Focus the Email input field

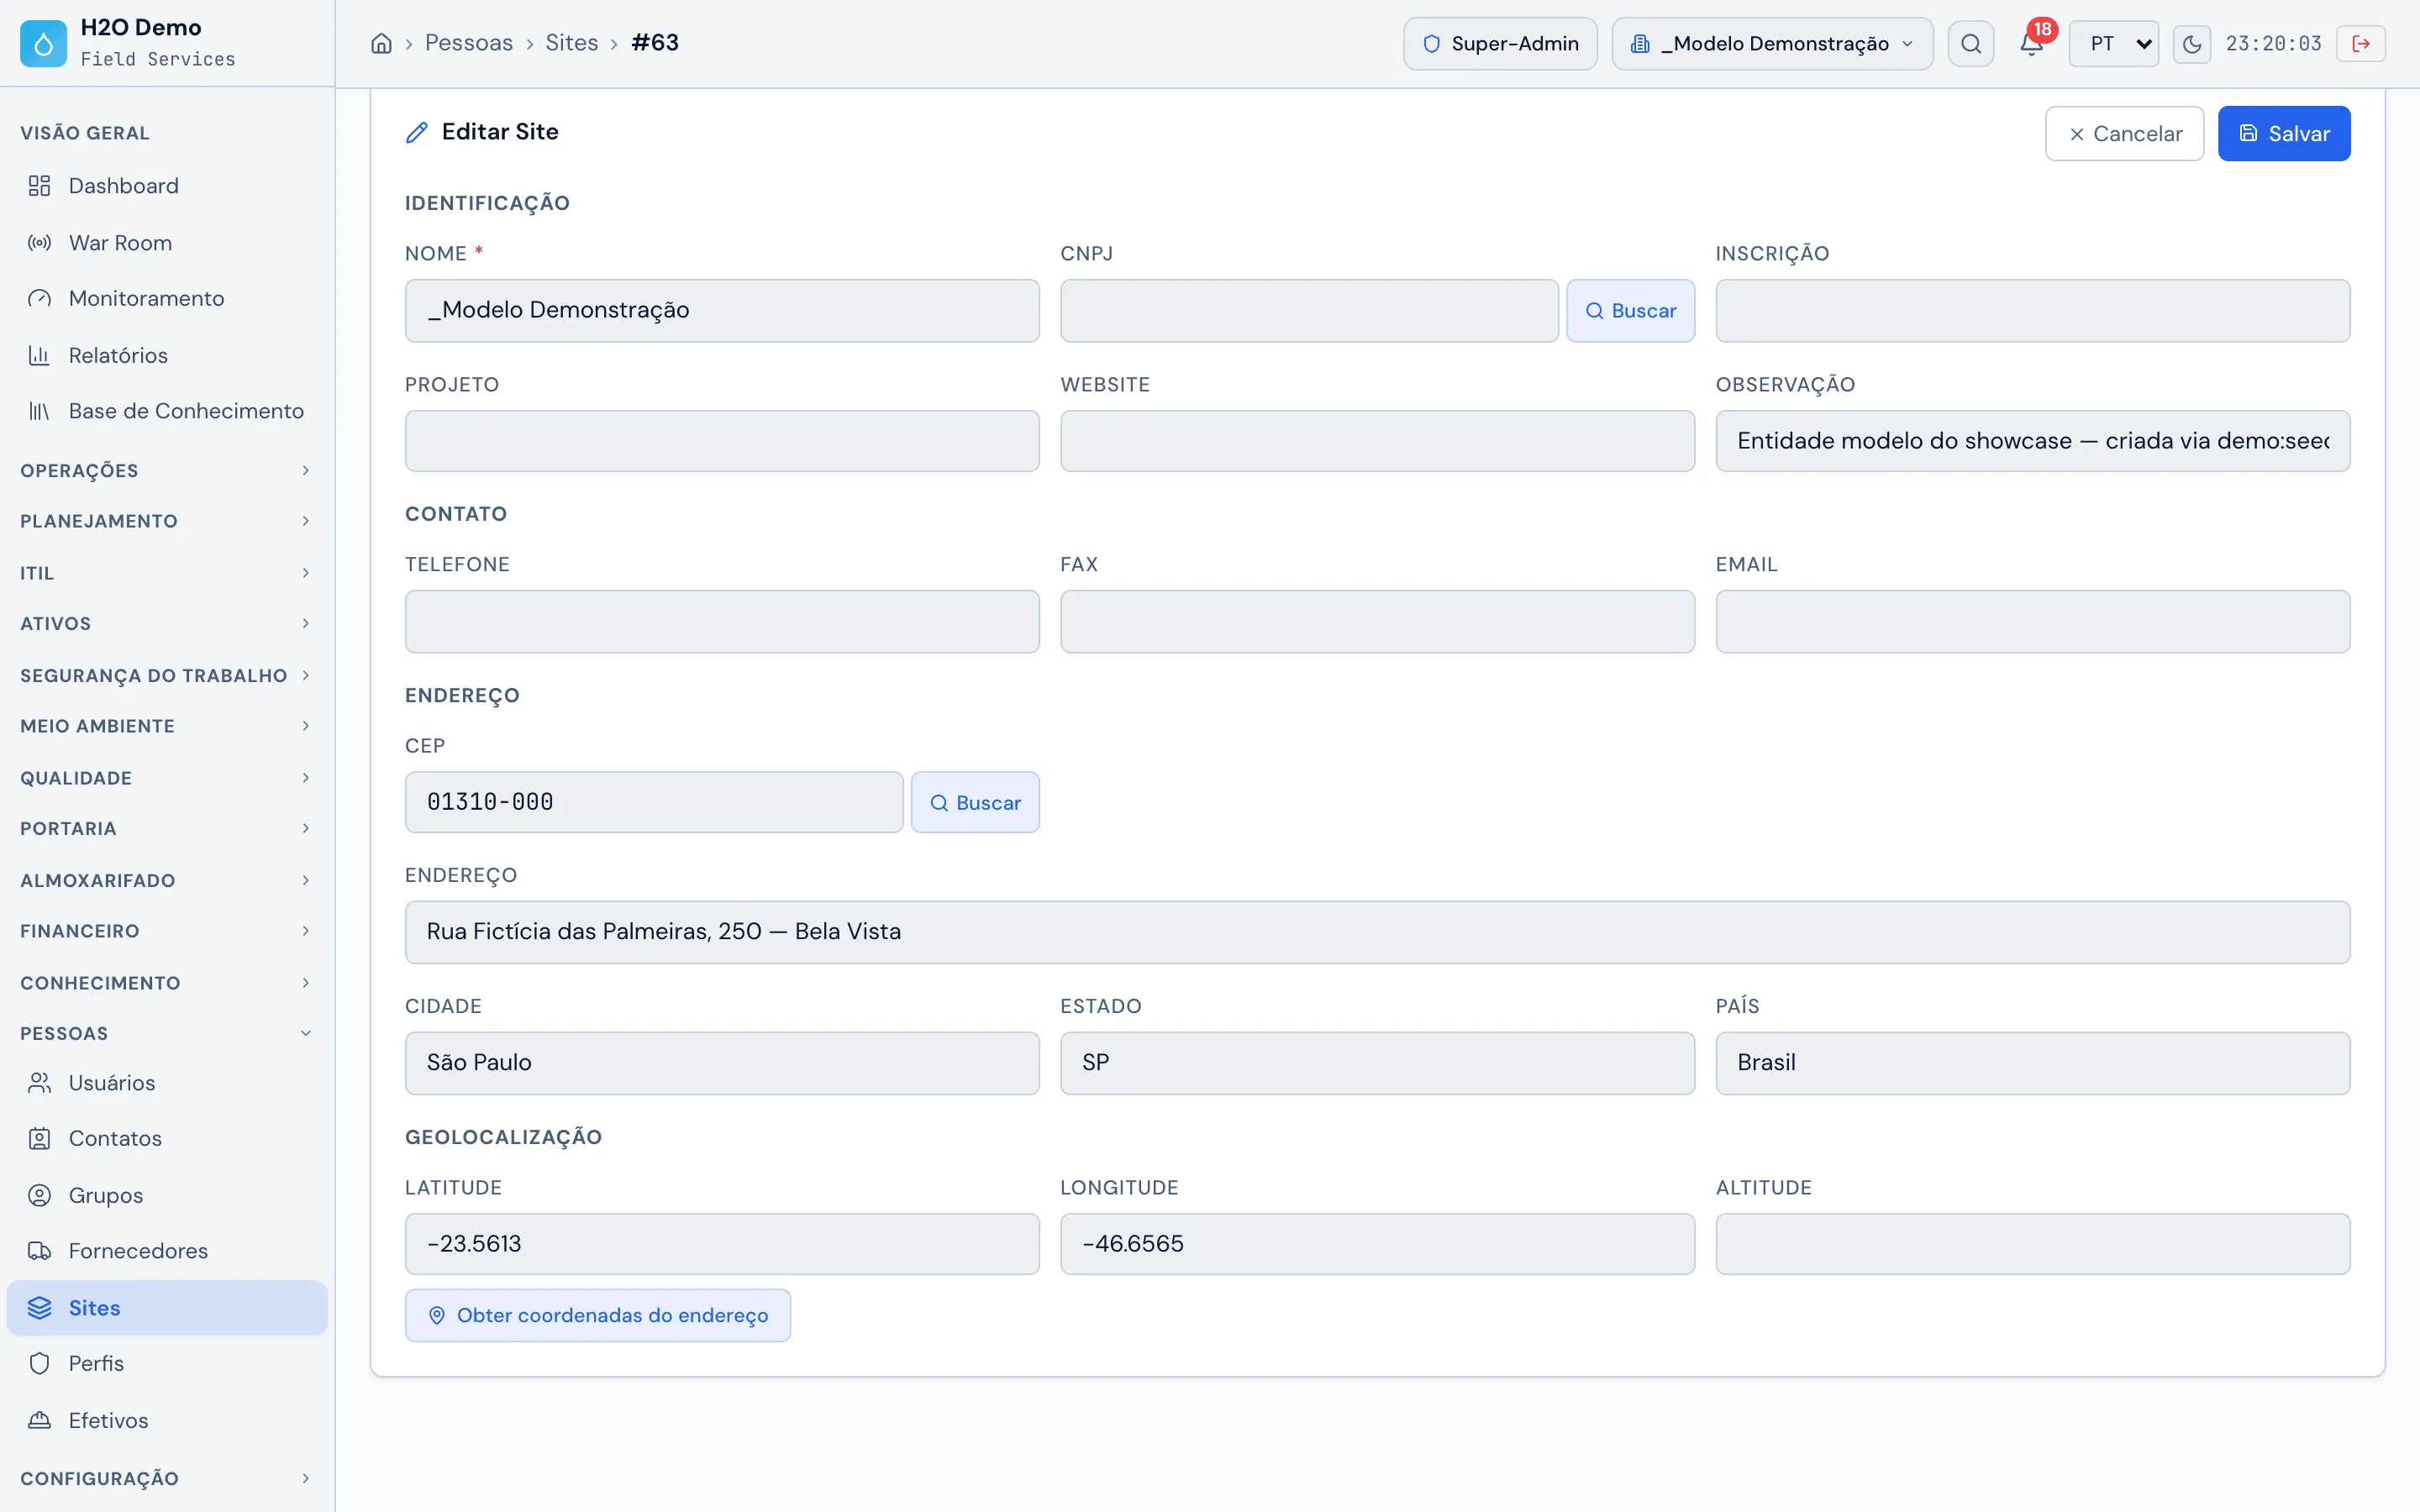point(2033,622)
